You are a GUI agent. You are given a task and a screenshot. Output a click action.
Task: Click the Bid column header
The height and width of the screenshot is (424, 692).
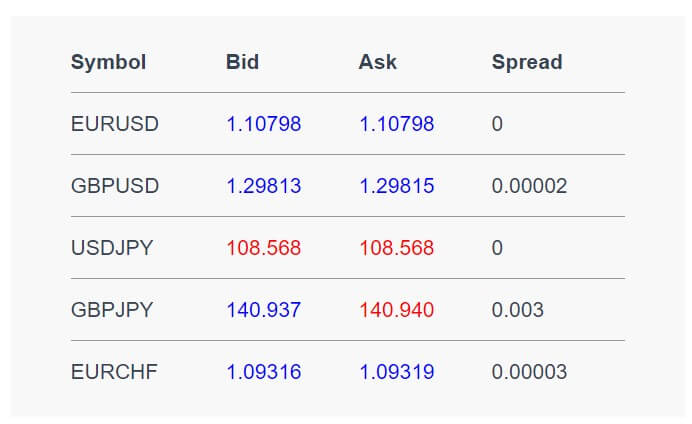coord(242,62)
